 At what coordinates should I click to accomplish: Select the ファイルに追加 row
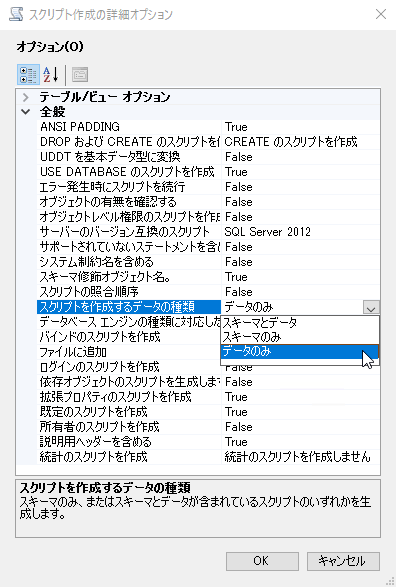[x=128, y=352]
